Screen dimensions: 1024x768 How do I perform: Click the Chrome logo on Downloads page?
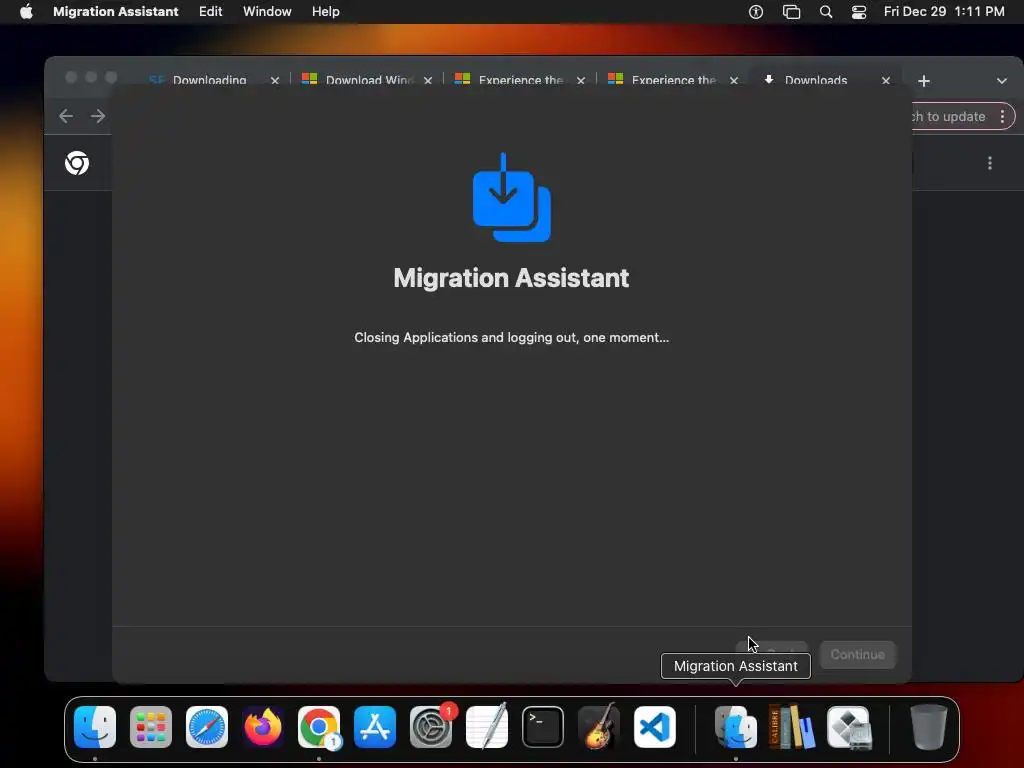(77, 163)
